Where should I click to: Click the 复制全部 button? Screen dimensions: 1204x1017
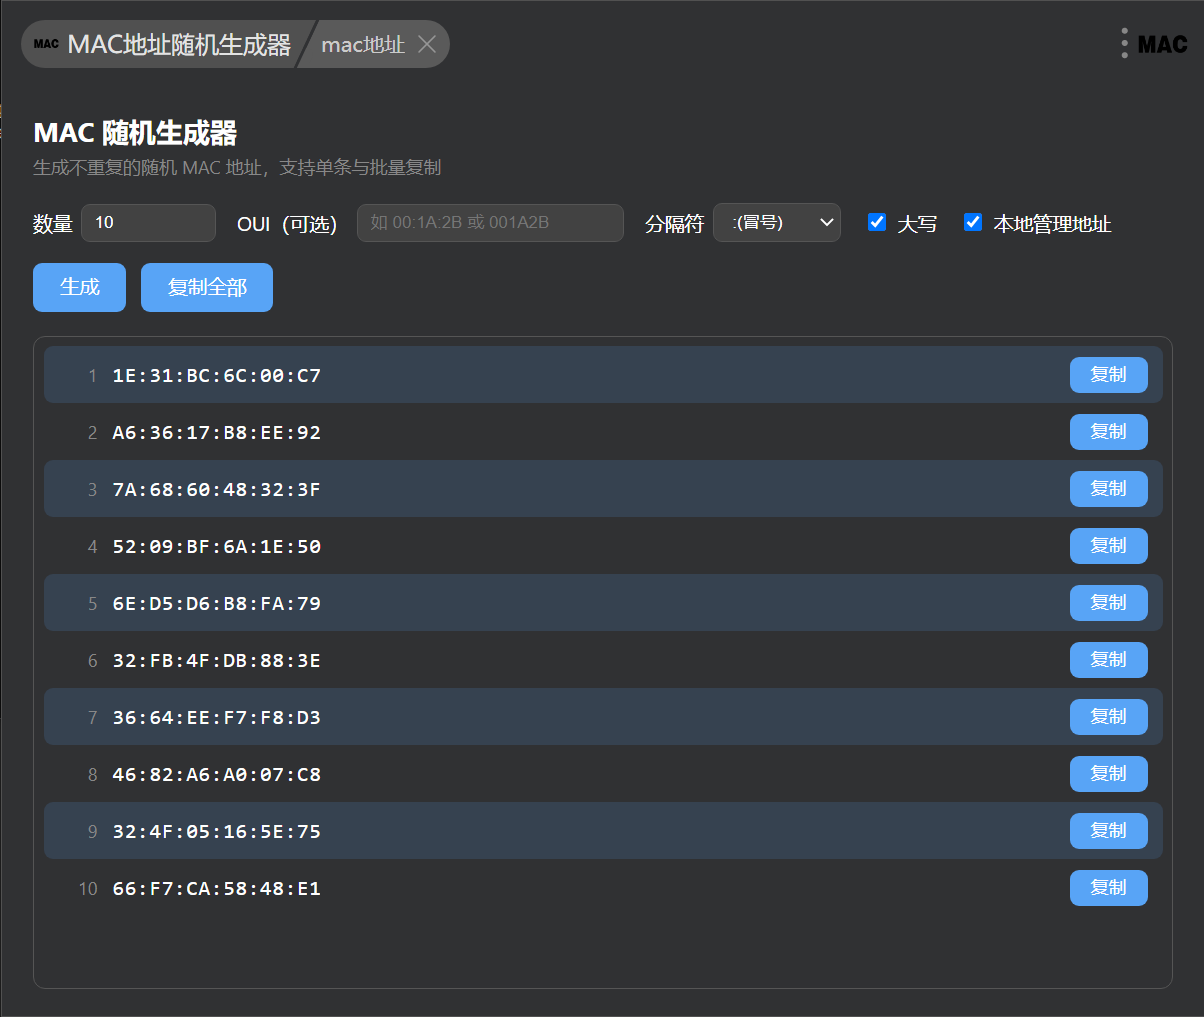(x=207, y=287)
